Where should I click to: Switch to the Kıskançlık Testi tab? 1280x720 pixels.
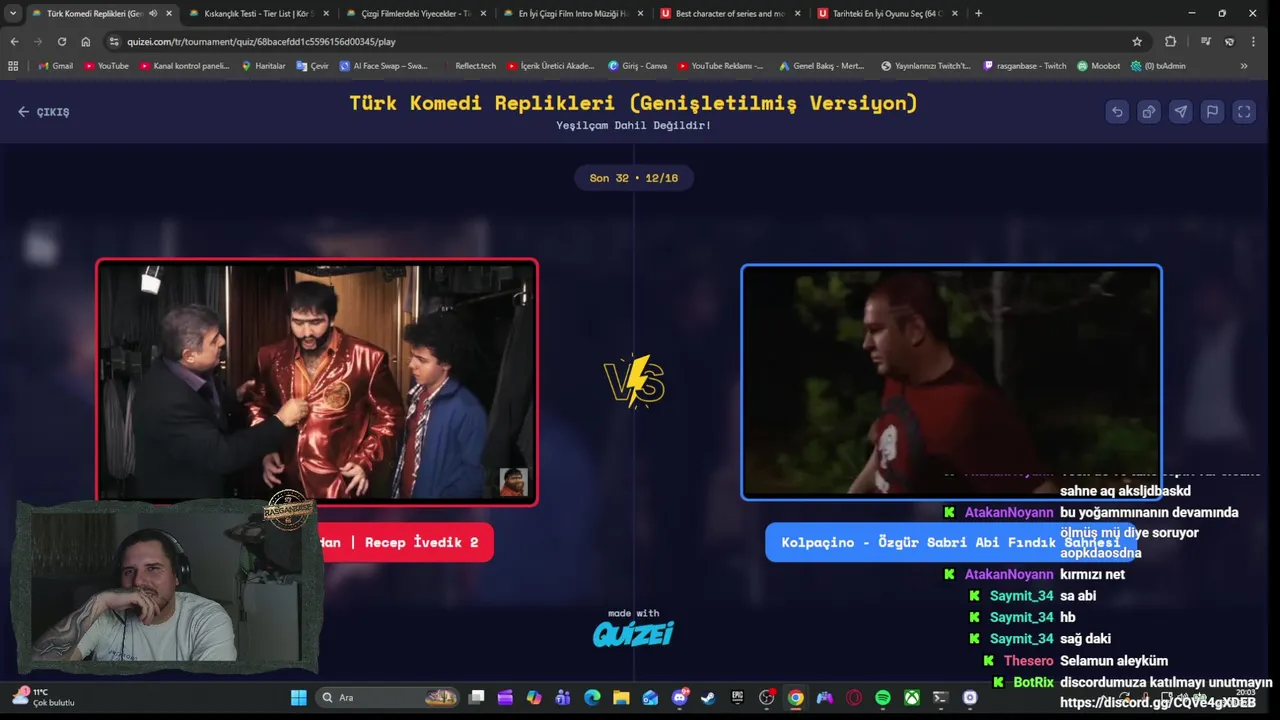(x=257, y=13)
